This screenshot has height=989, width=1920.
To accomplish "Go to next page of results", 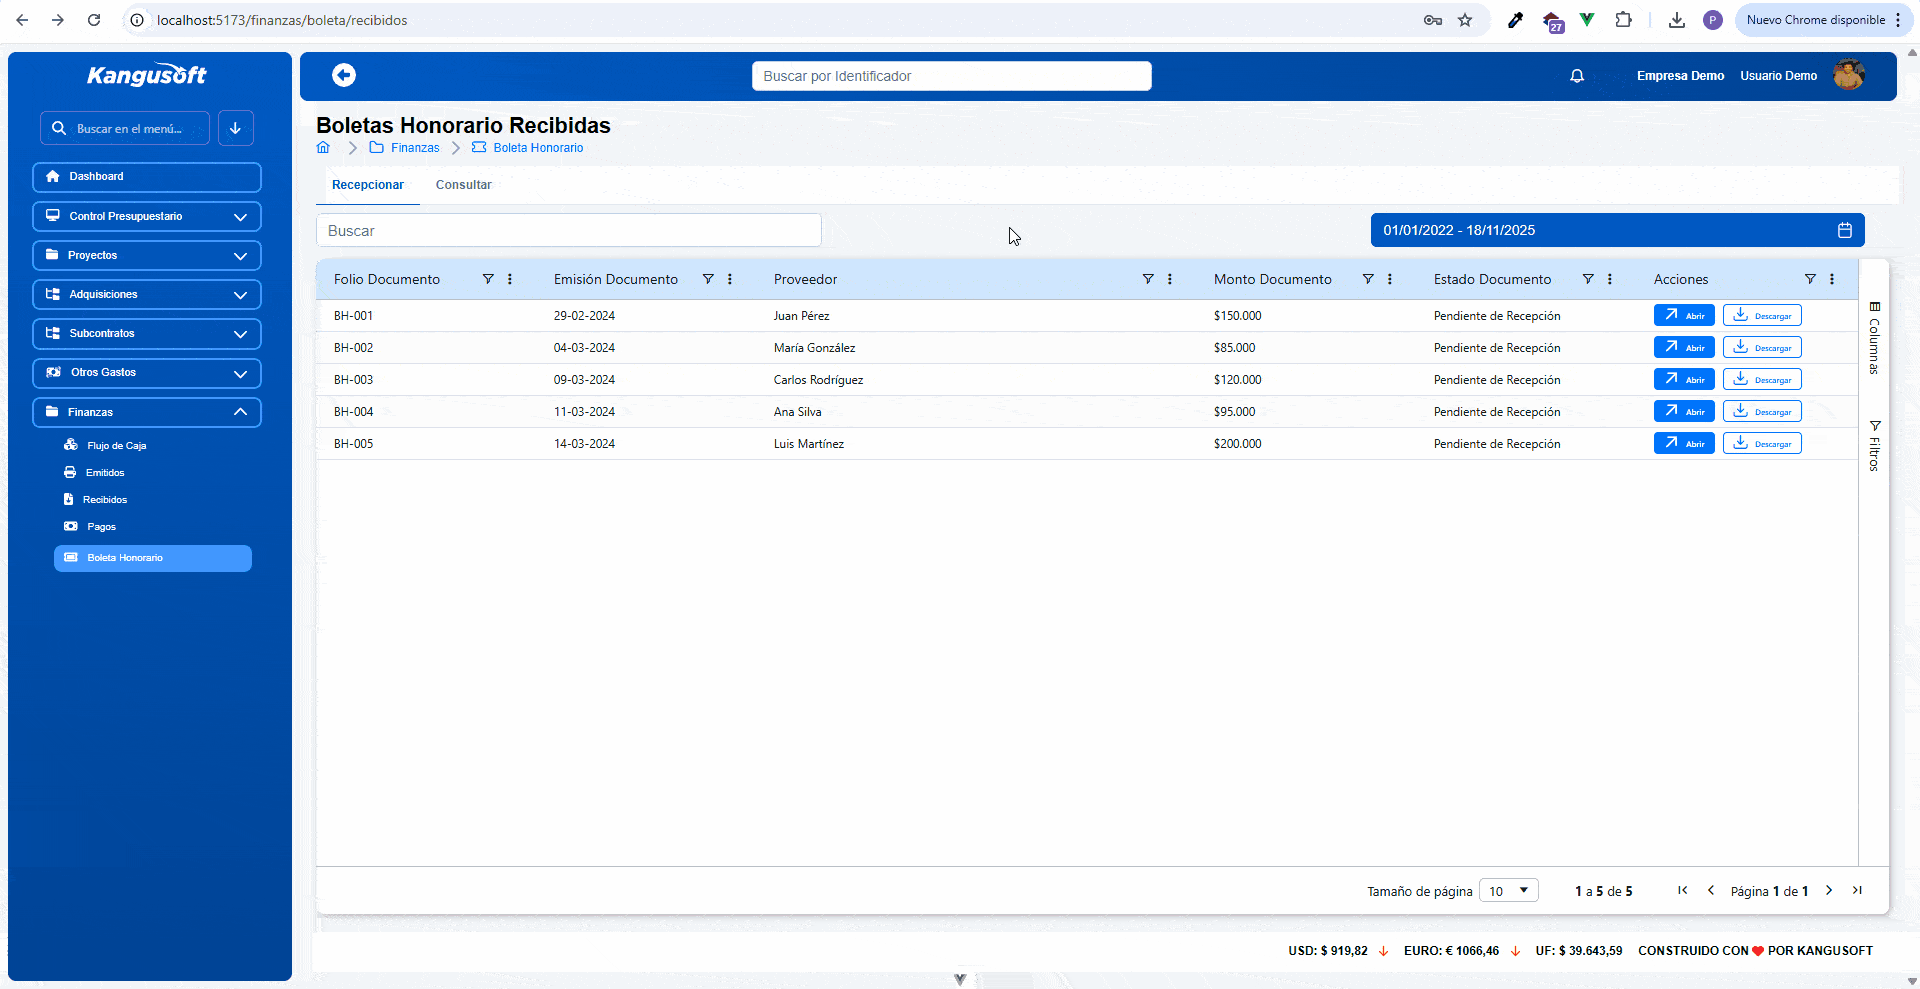I will click(x=1829, y=890).
